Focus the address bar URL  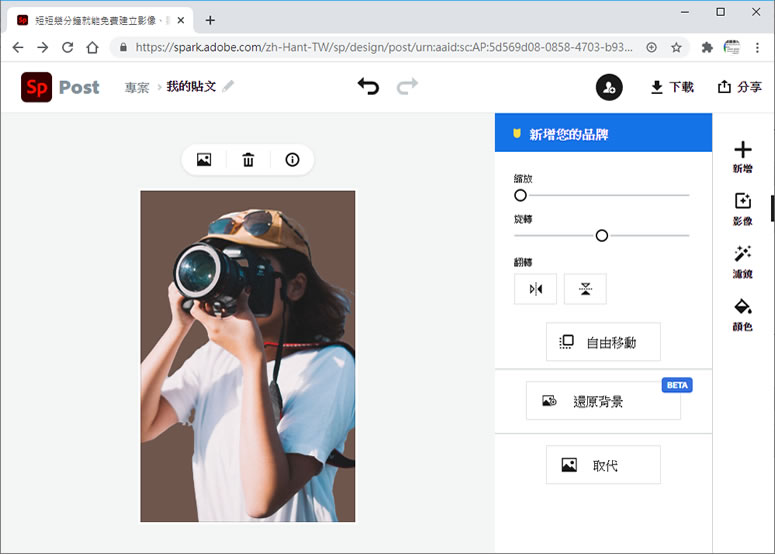[384, 47]
